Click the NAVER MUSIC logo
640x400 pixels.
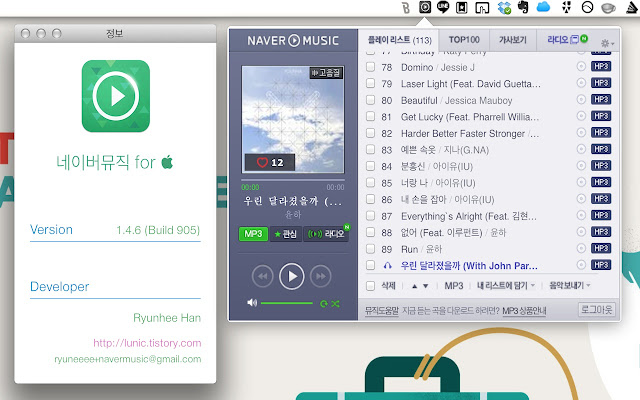(x=293, y=40)
